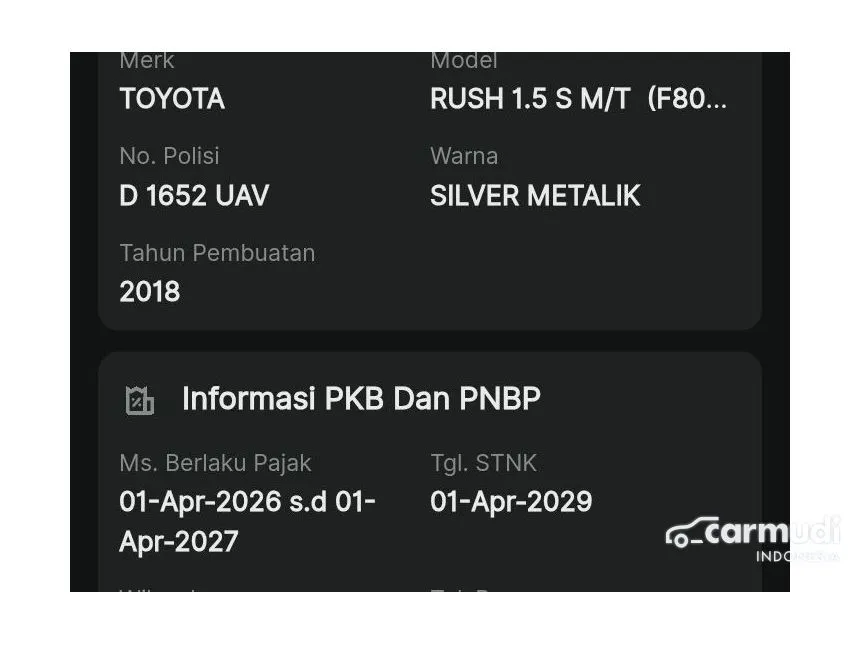Select plate number D 1652 UAV
The height and width of the screenshot is (645, 860).
tap(194, 195)
